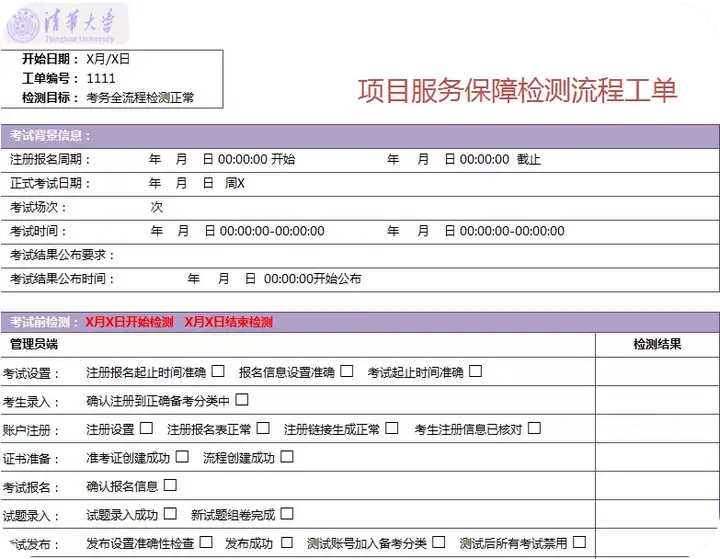720x559 pixels.
Task: Click the 周X weekday text
Action: 235,184
